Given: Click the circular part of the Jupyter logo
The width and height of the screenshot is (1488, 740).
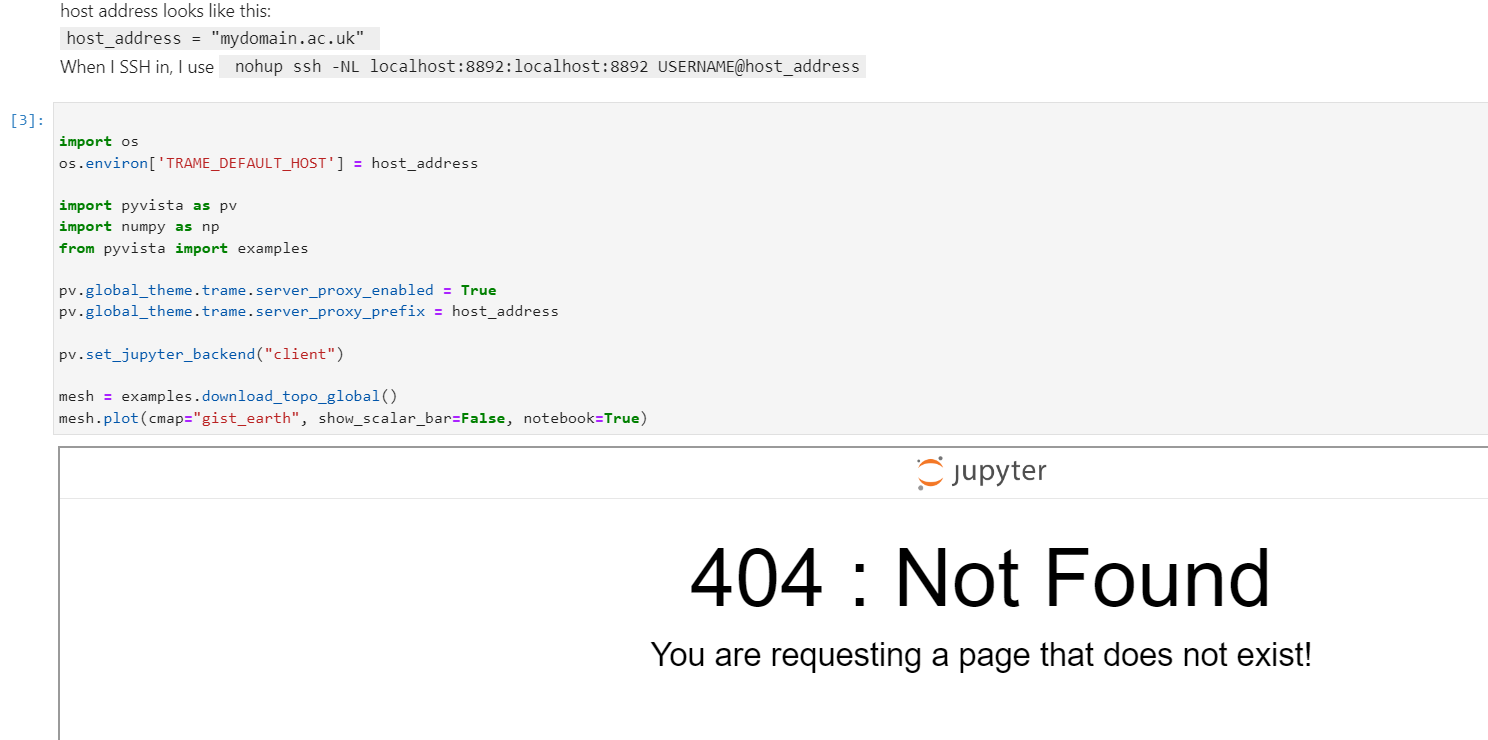Looking at the screenshot, I should 928,470.
